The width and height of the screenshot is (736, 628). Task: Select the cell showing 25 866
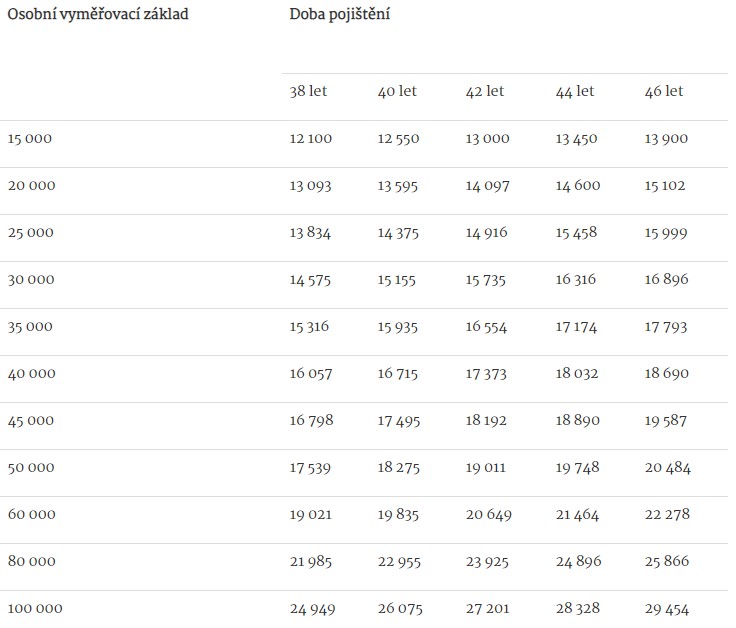click(667, 561)
